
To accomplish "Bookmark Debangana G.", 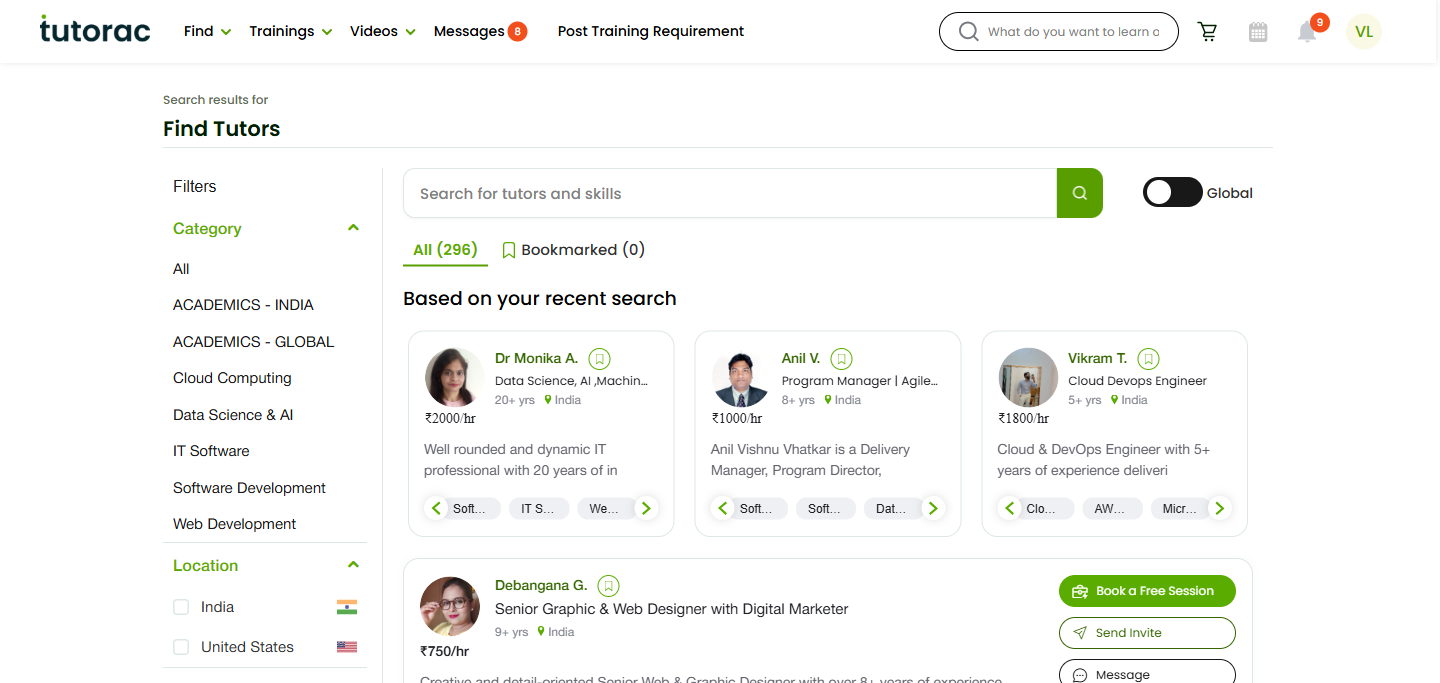I will 608,585.
